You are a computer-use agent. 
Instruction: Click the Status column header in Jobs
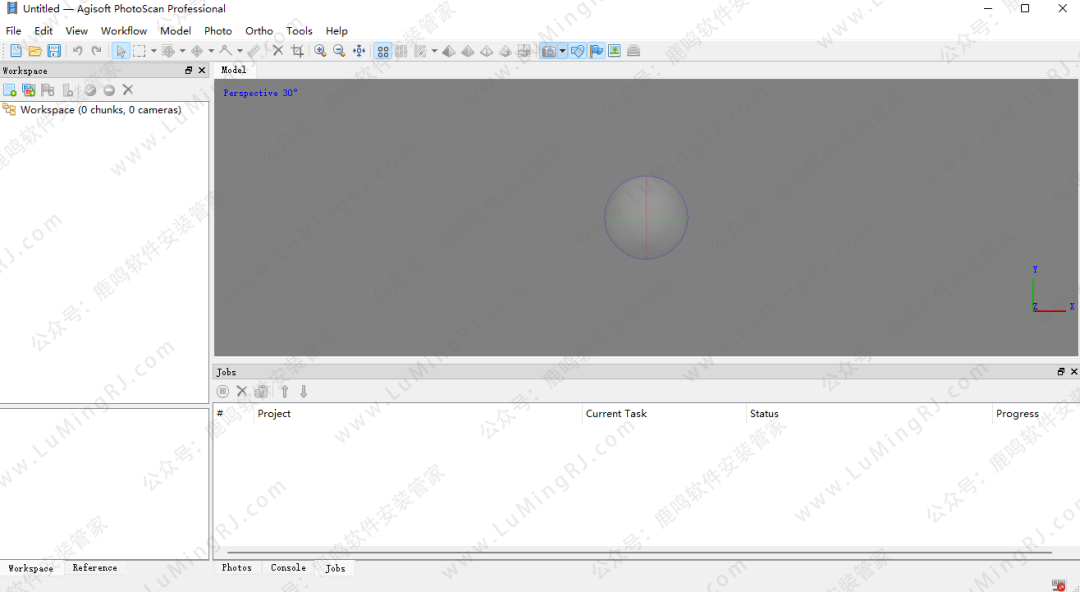point(764,414)
